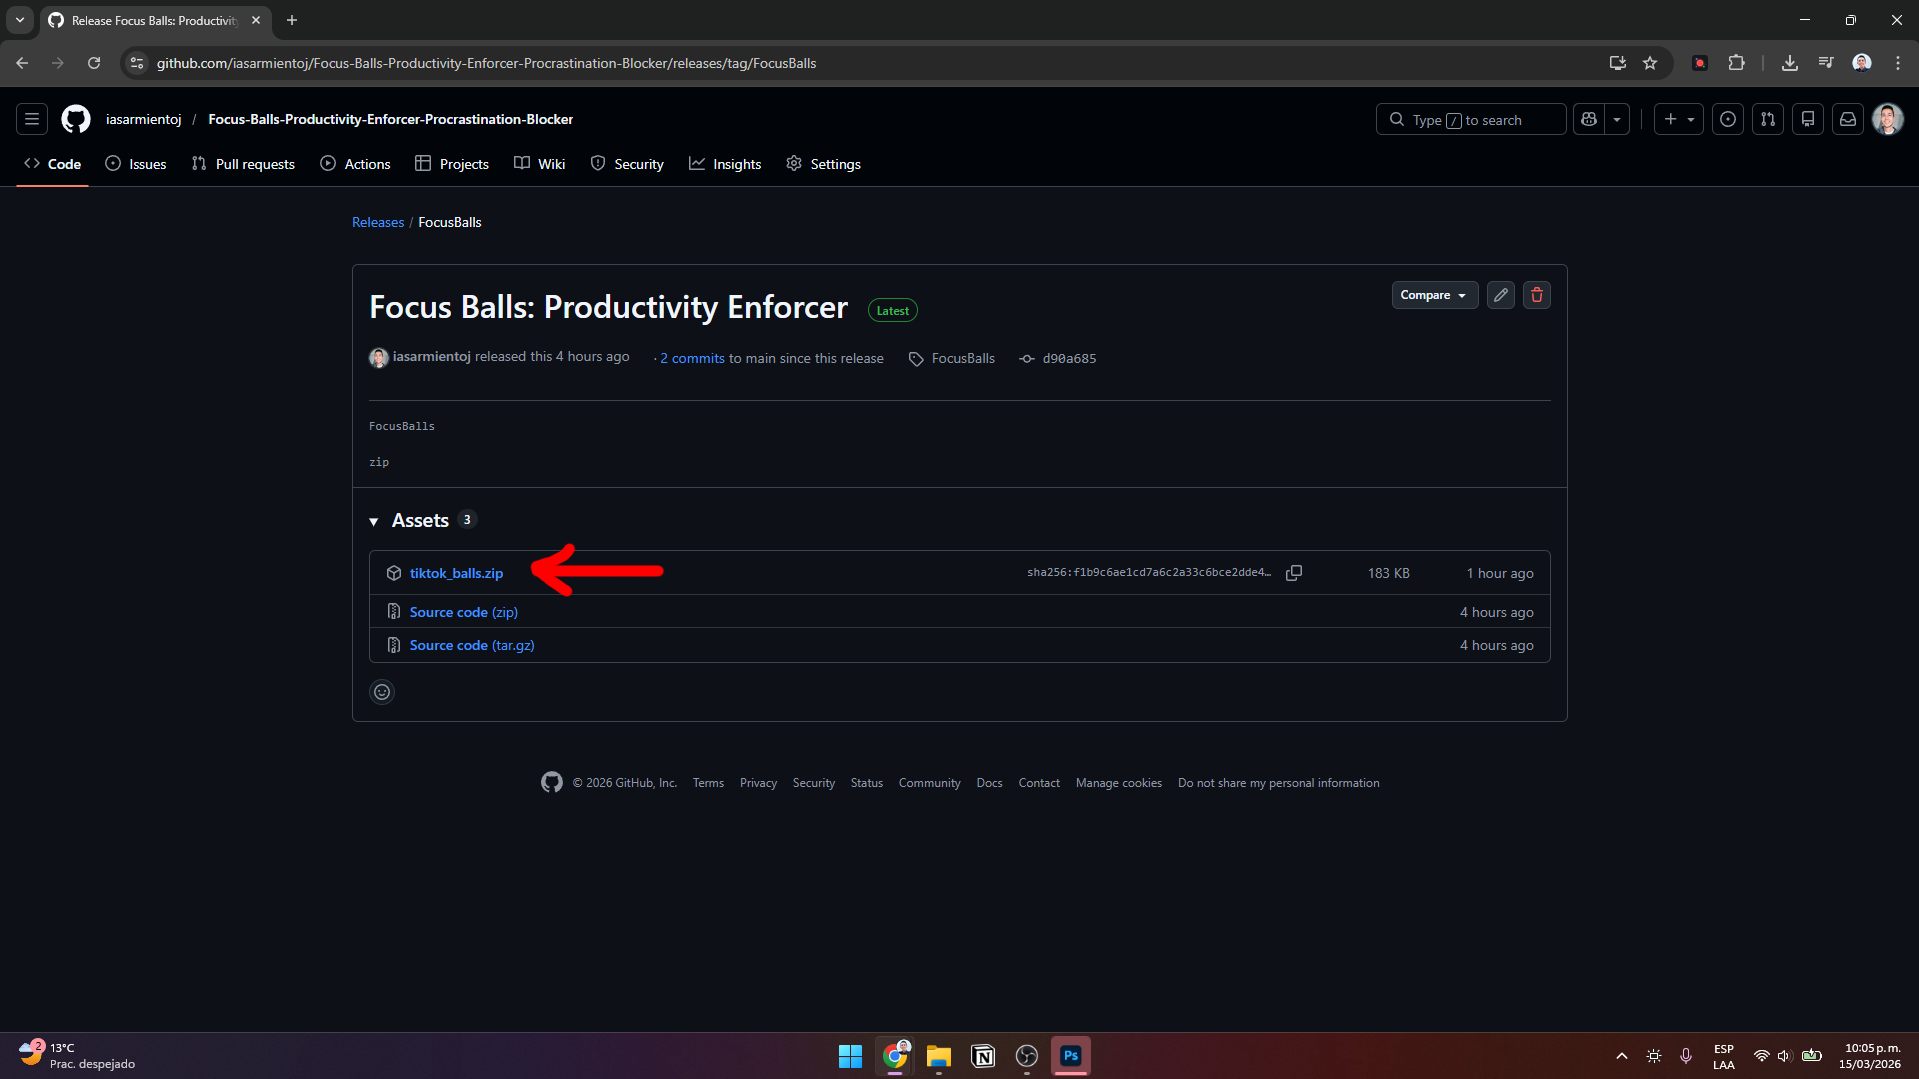Switch to the Issues tab

(136, 164)
